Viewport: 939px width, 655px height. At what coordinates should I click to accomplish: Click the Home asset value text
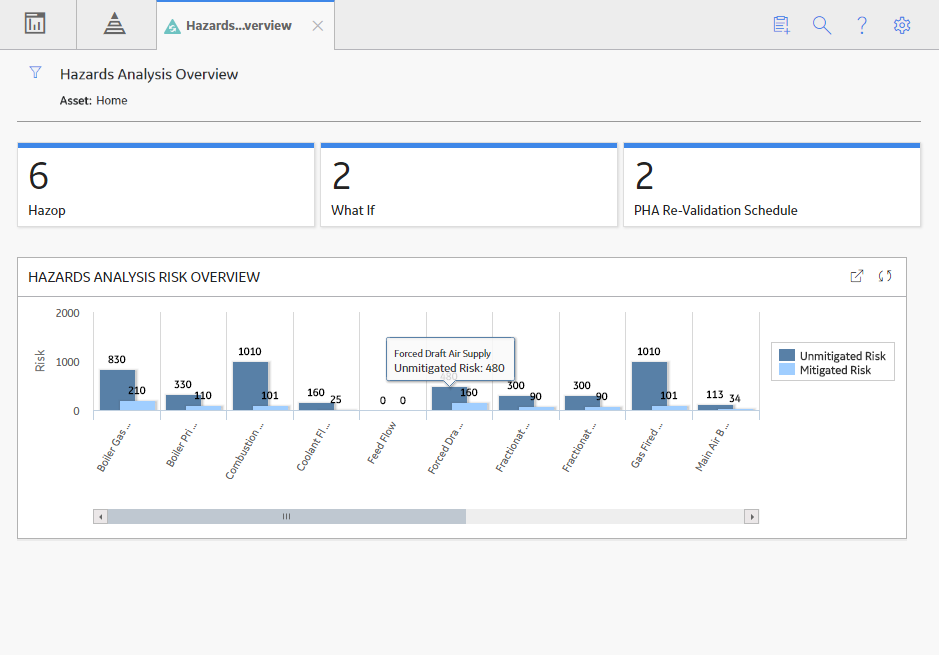111,101
